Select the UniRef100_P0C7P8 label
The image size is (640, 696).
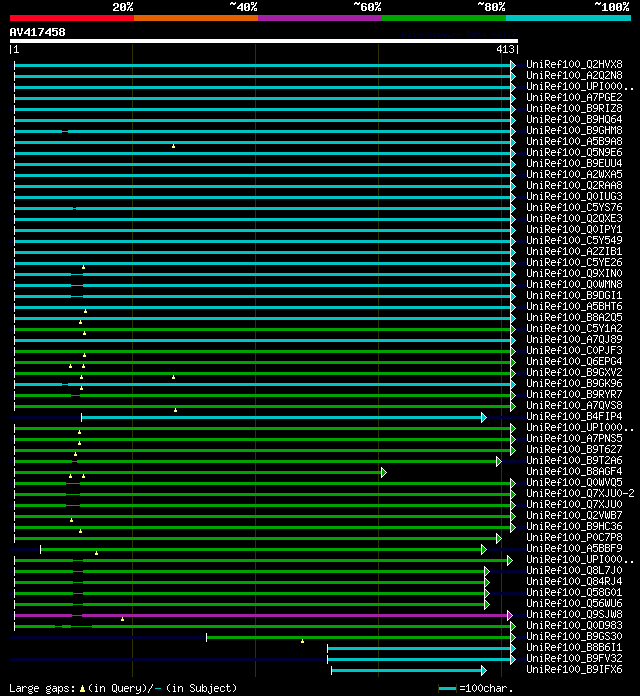pos(574,537)
